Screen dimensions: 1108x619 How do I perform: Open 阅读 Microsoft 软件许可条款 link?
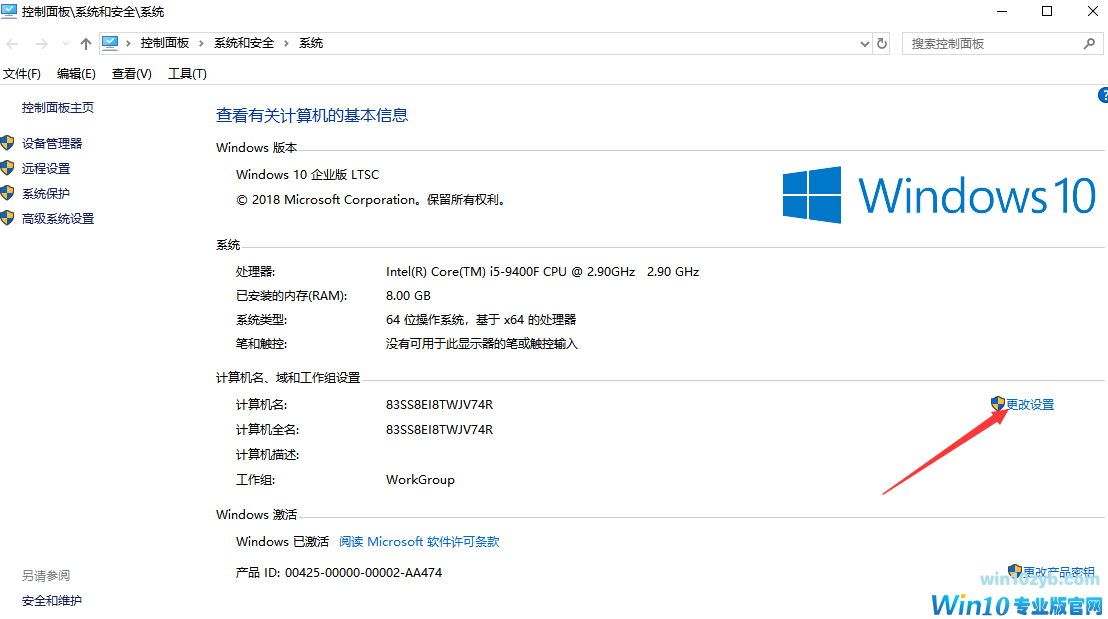tap(418, 542)
